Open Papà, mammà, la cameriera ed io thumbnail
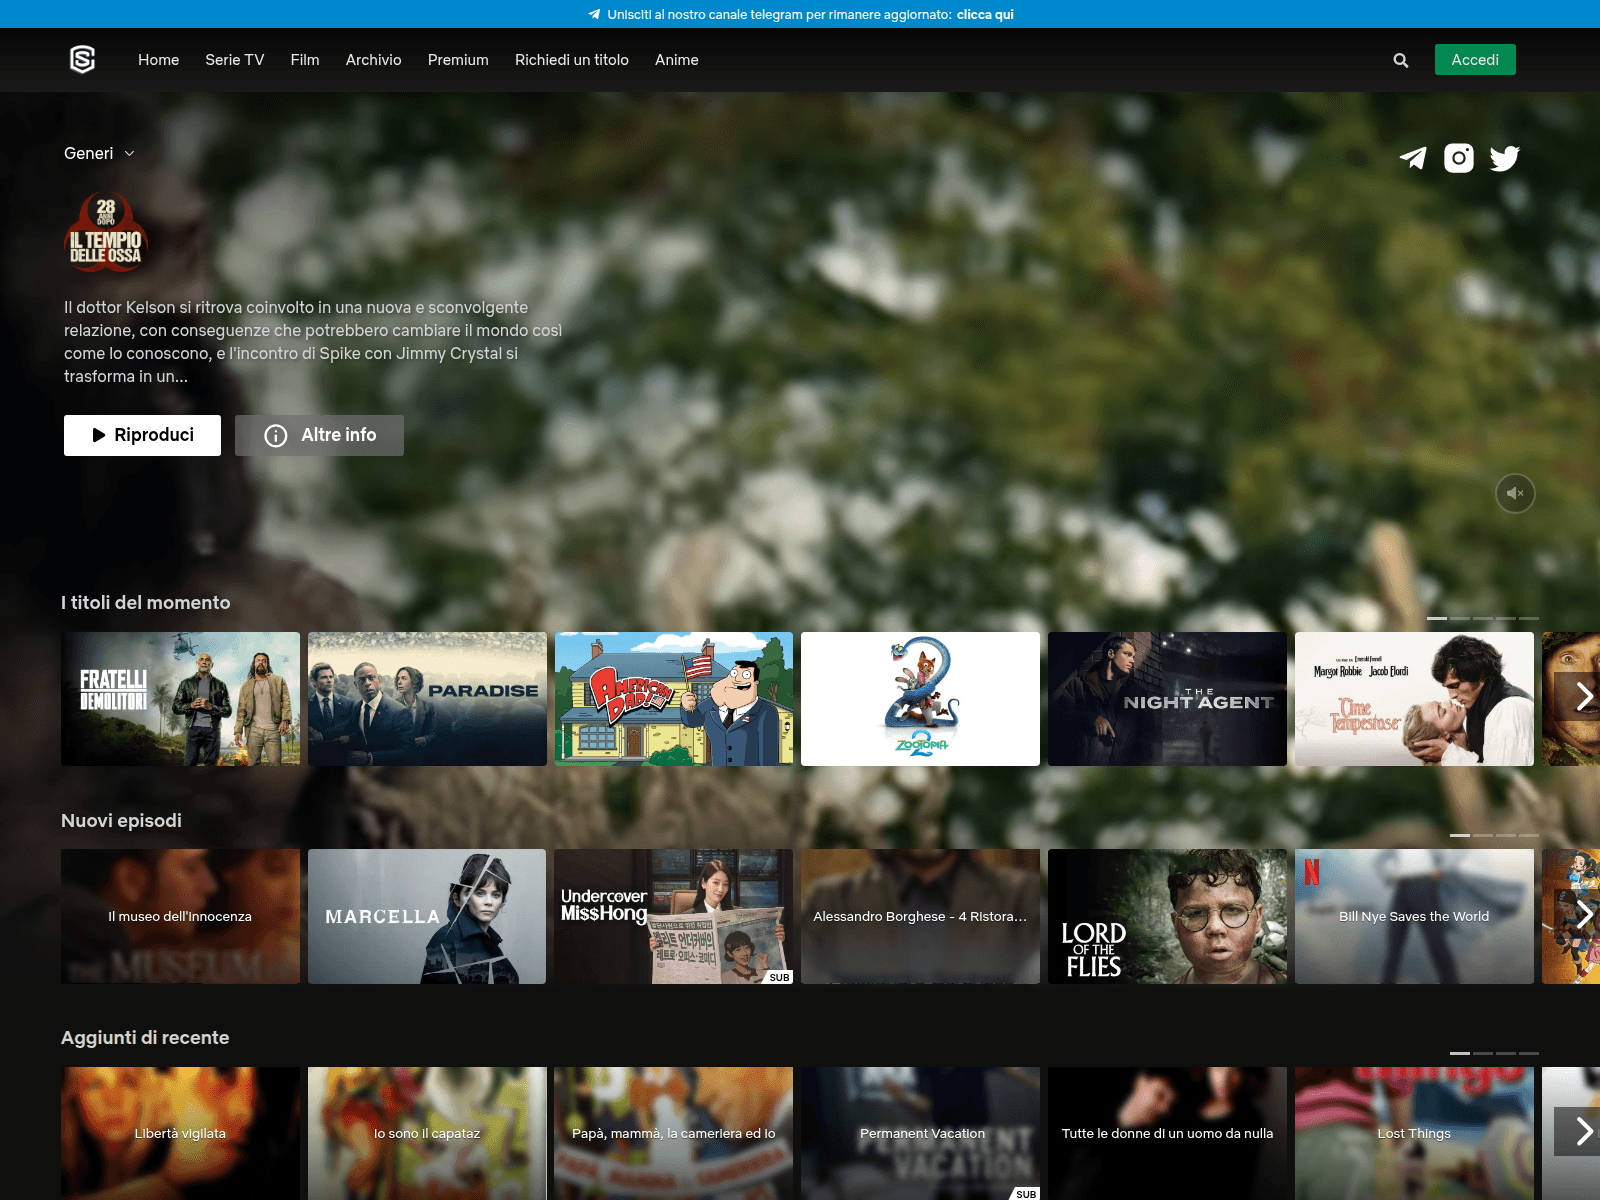 674,1133
